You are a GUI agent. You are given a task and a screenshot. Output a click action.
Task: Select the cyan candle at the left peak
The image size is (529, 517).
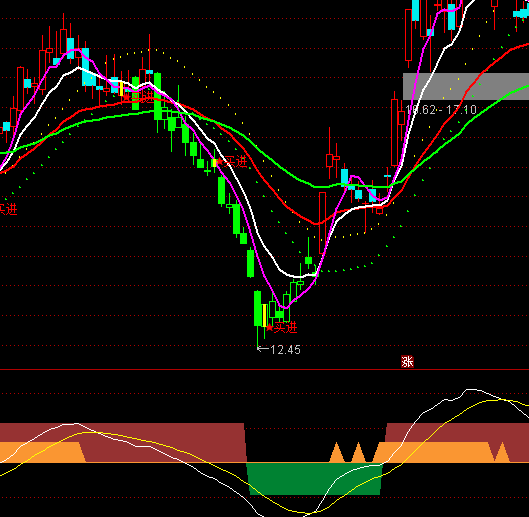(71, 49)
